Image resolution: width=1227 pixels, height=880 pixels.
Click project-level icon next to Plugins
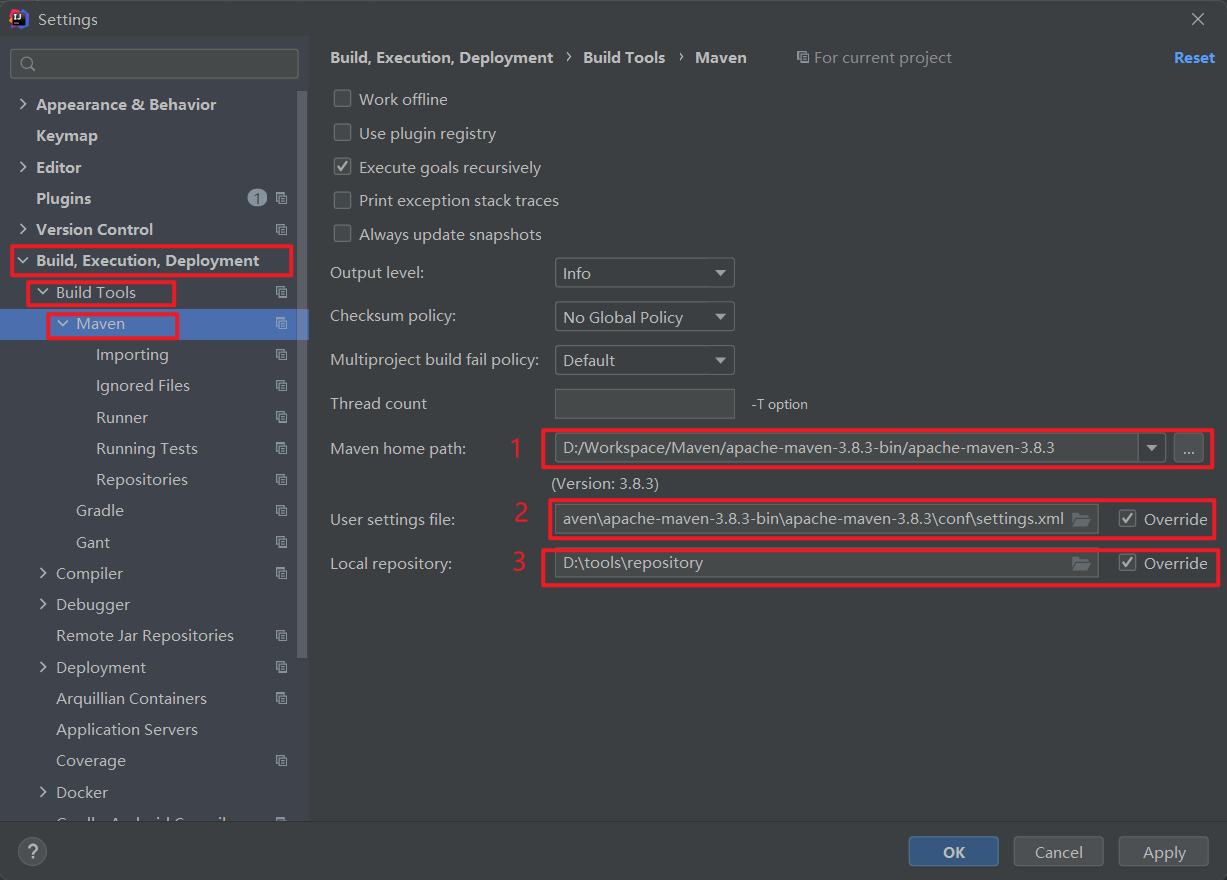click(281, 199)
